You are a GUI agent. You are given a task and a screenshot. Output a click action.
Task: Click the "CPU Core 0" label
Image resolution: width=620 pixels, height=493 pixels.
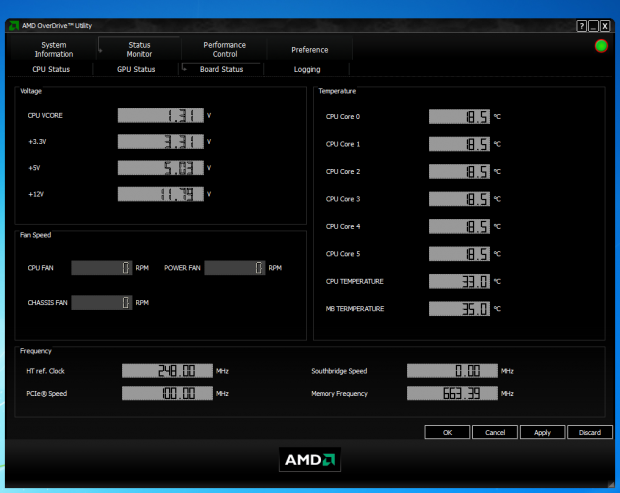point(343,117)
